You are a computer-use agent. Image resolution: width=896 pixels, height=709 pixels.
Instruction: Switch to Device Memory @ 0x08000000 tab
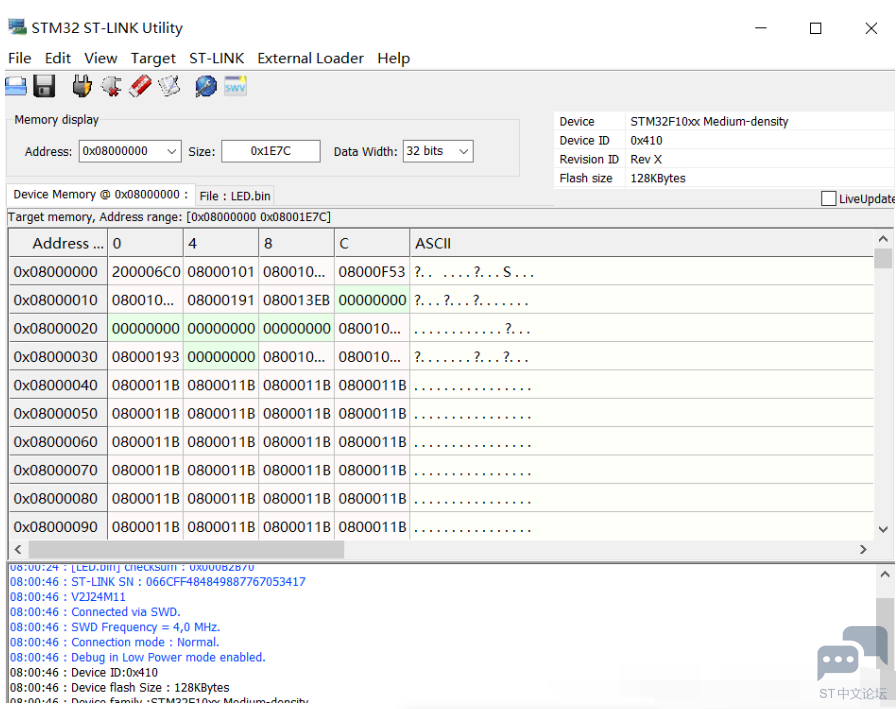pyautogui.click(x=101, y=195)
